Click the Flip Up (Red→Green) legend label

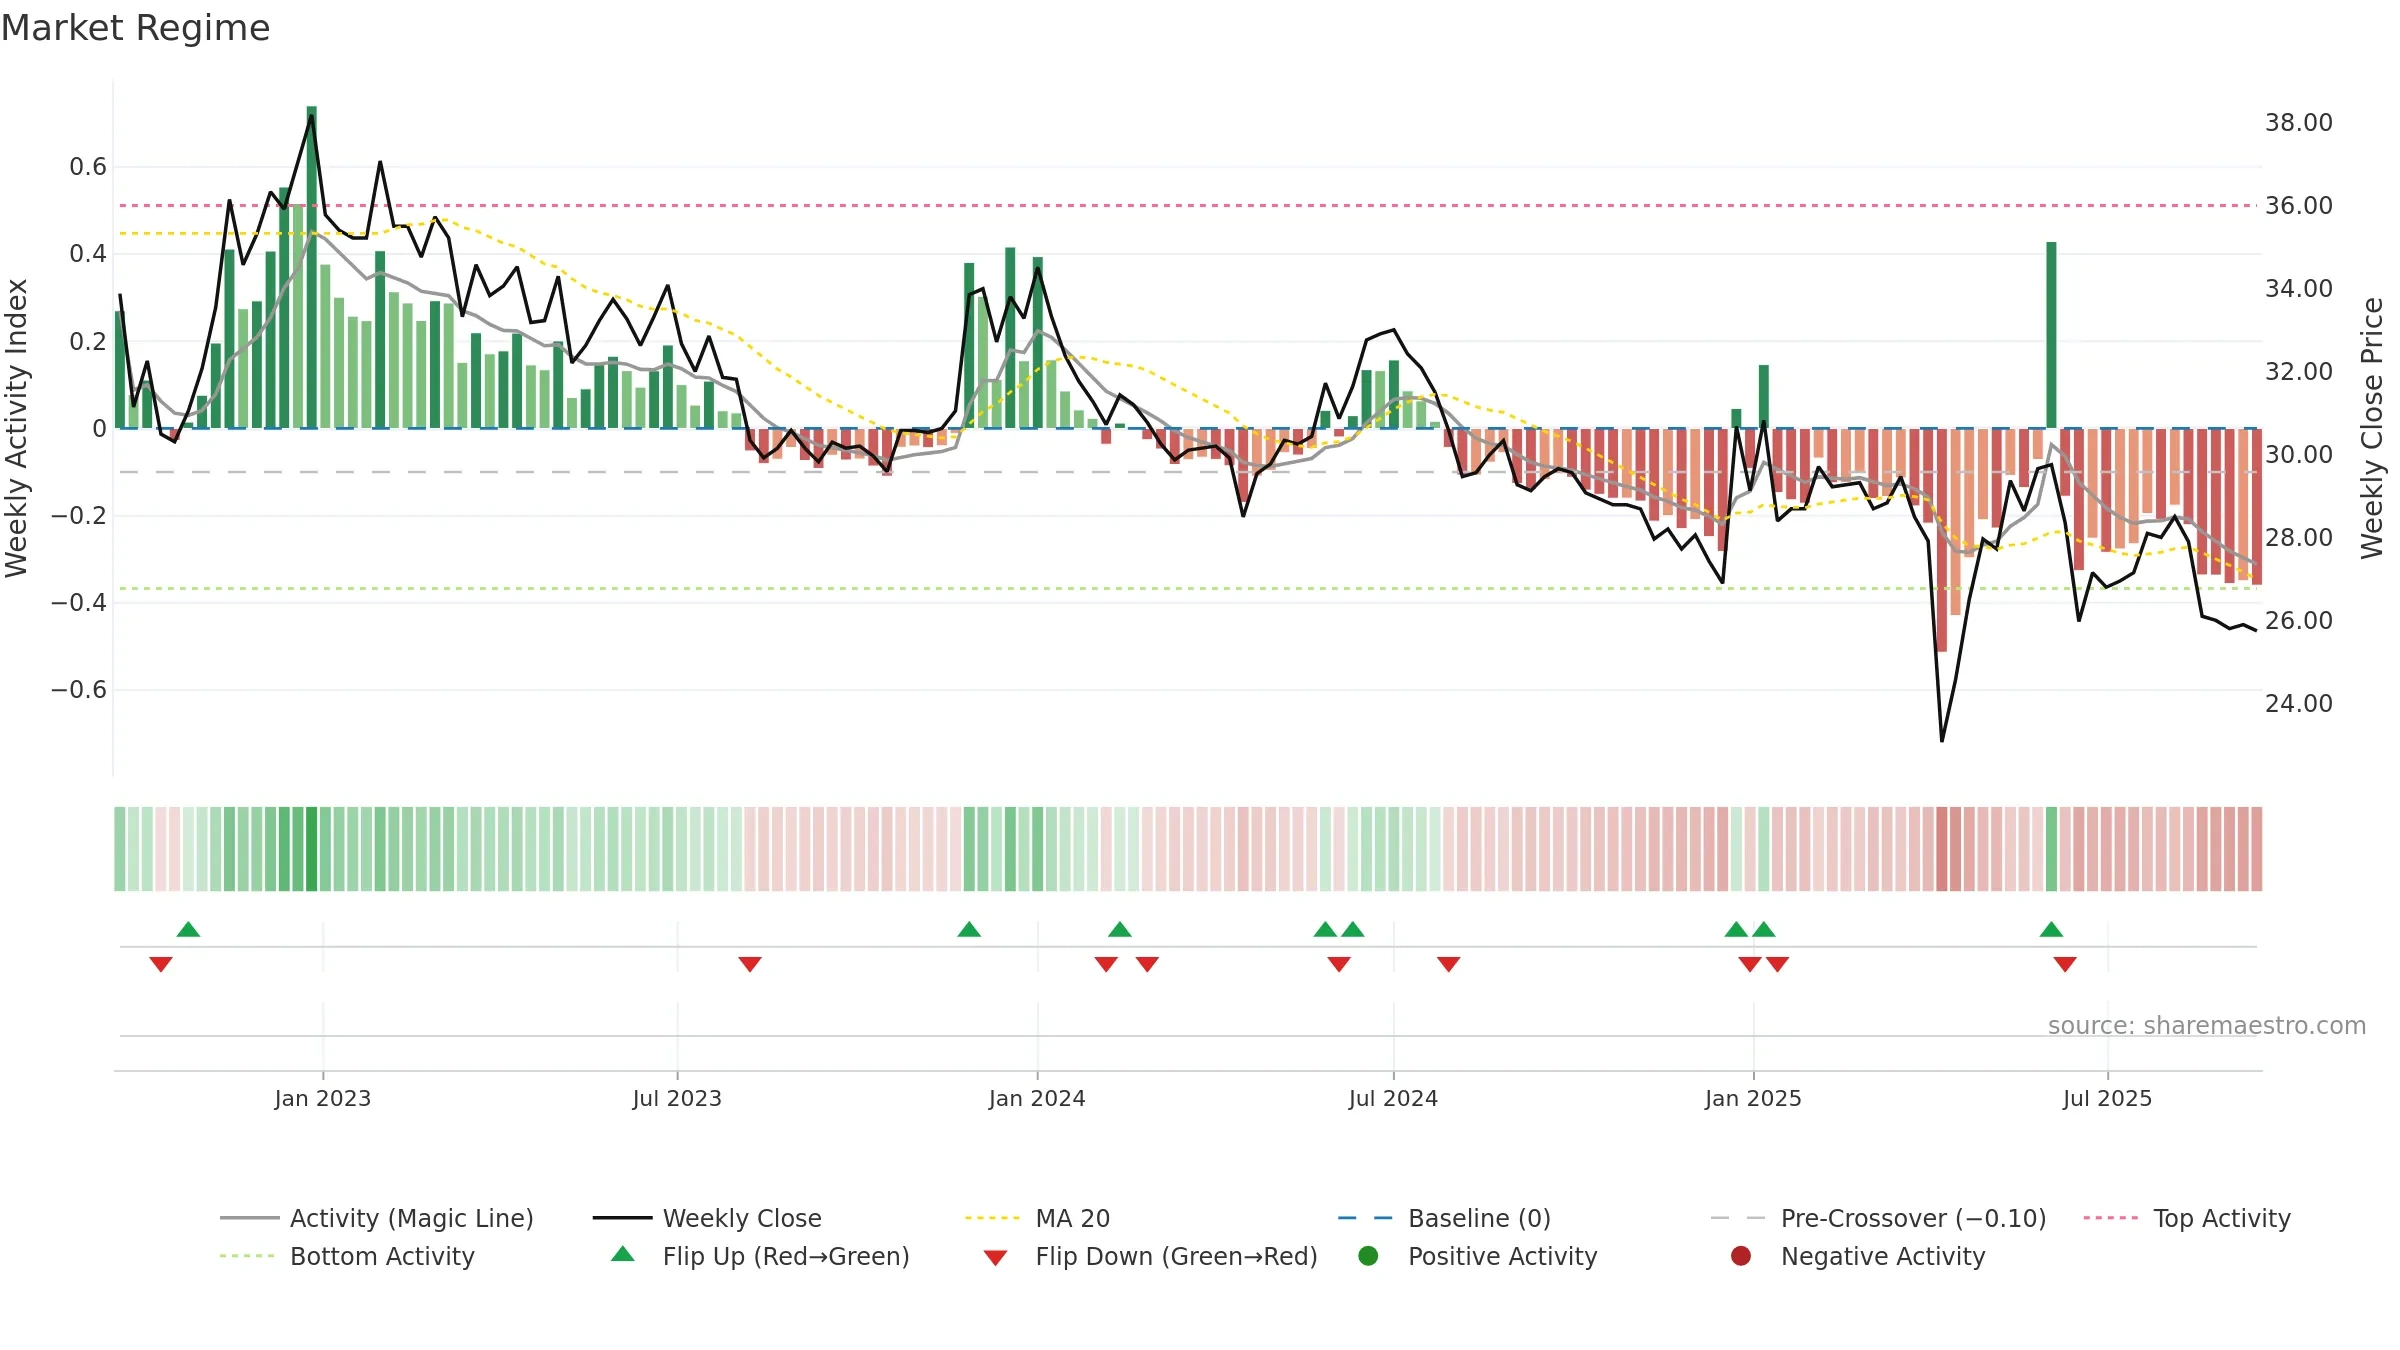[786, 1256]
